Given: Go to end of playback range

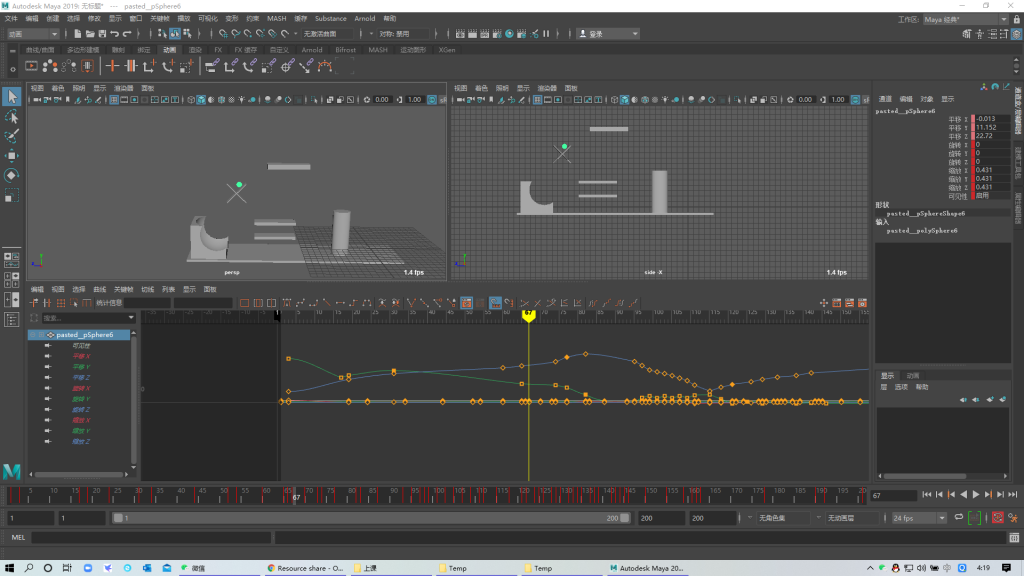Looking at the screenshot, I should 1013,495.
